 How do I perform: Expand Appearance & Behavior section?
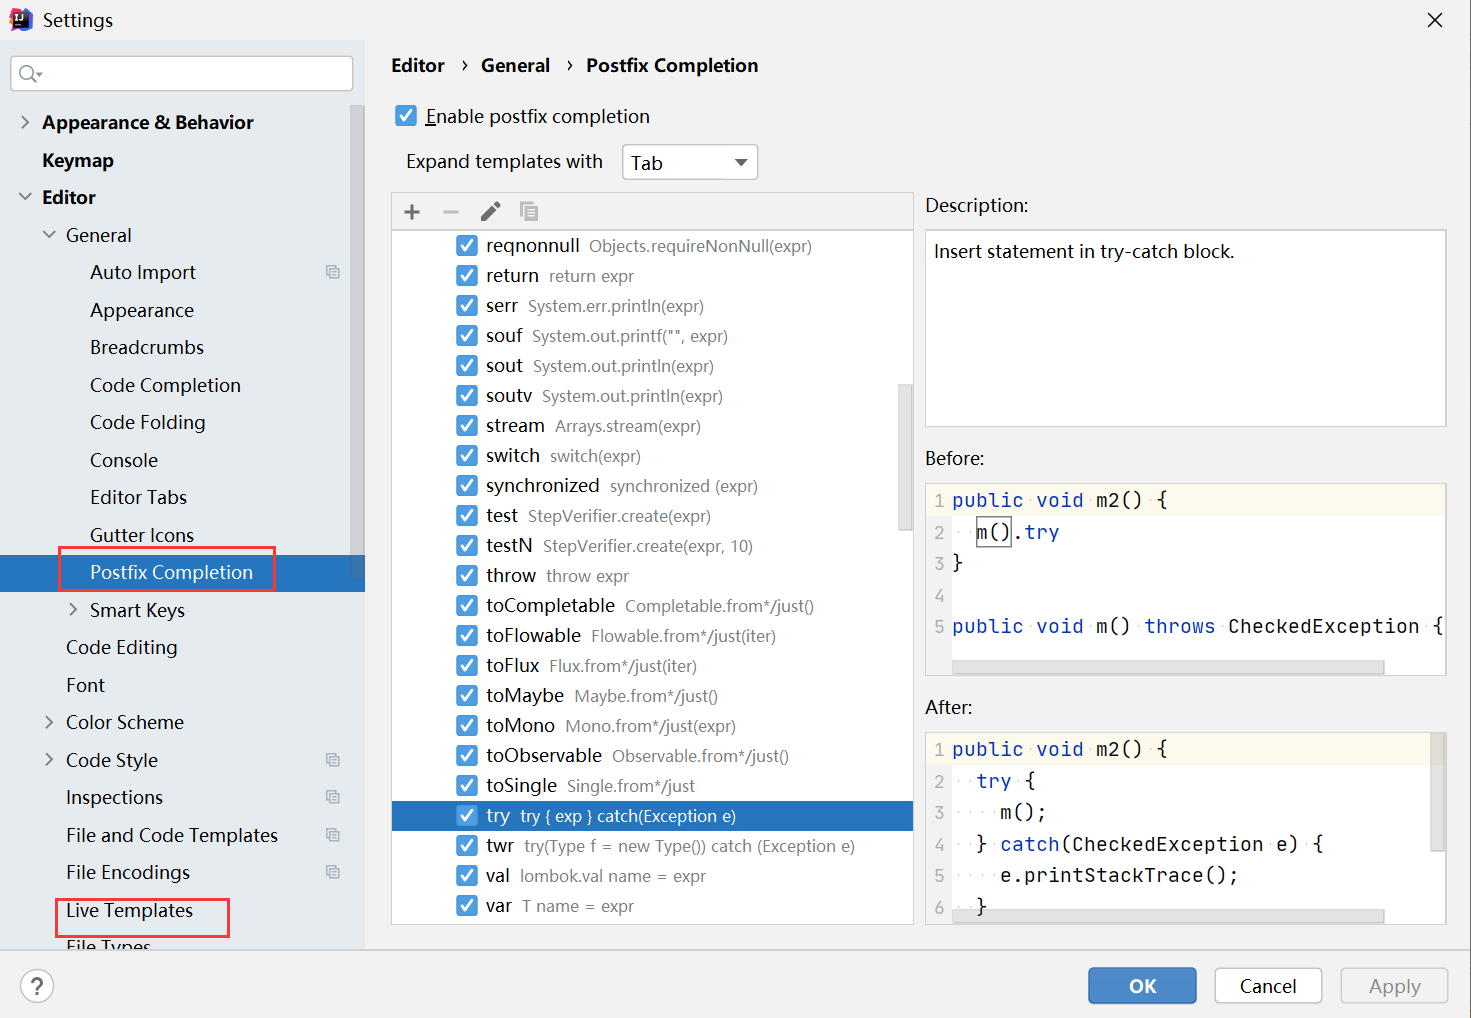[x=25, y=122]
